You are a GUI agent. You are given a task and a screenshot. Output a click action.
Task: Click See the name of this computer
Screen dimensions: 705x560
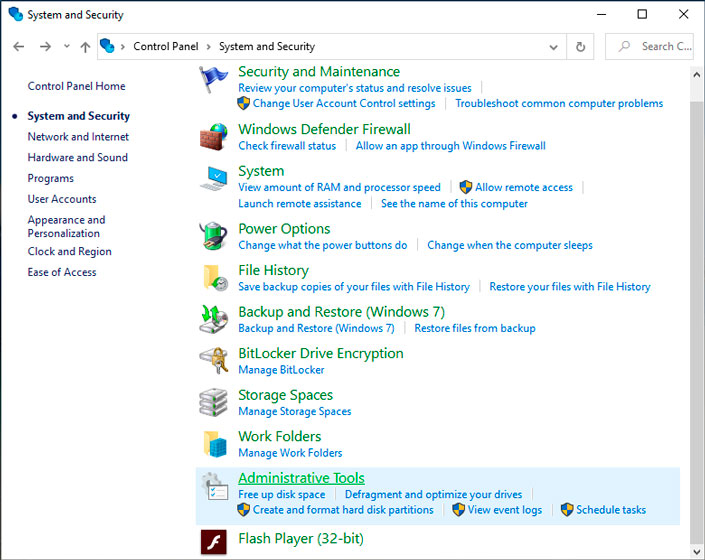point(454,204)
